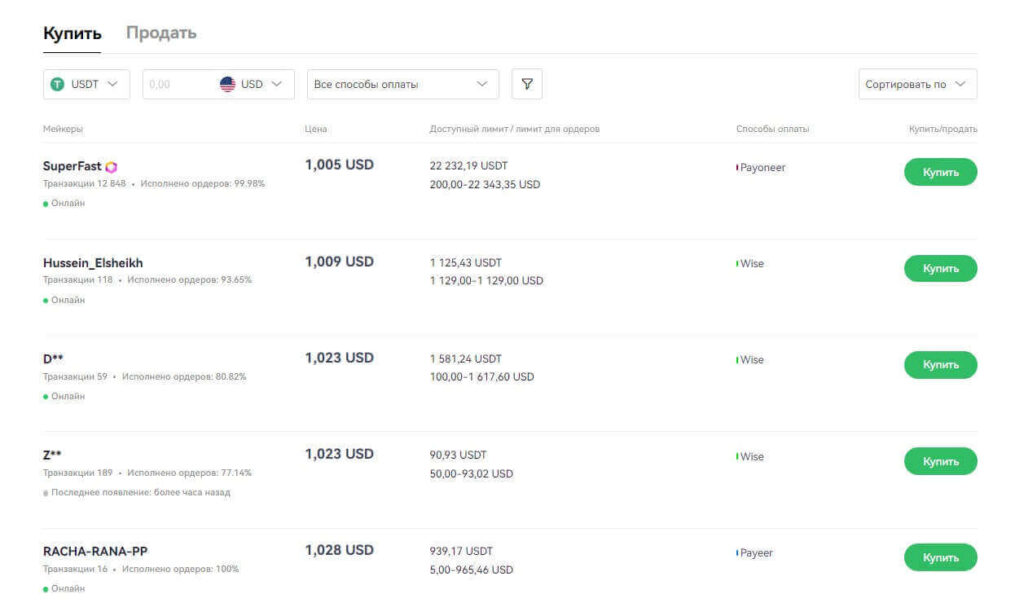Click the filter funnel icon
The height and width of the screenshot is (607, 1024).
point(527,84)
